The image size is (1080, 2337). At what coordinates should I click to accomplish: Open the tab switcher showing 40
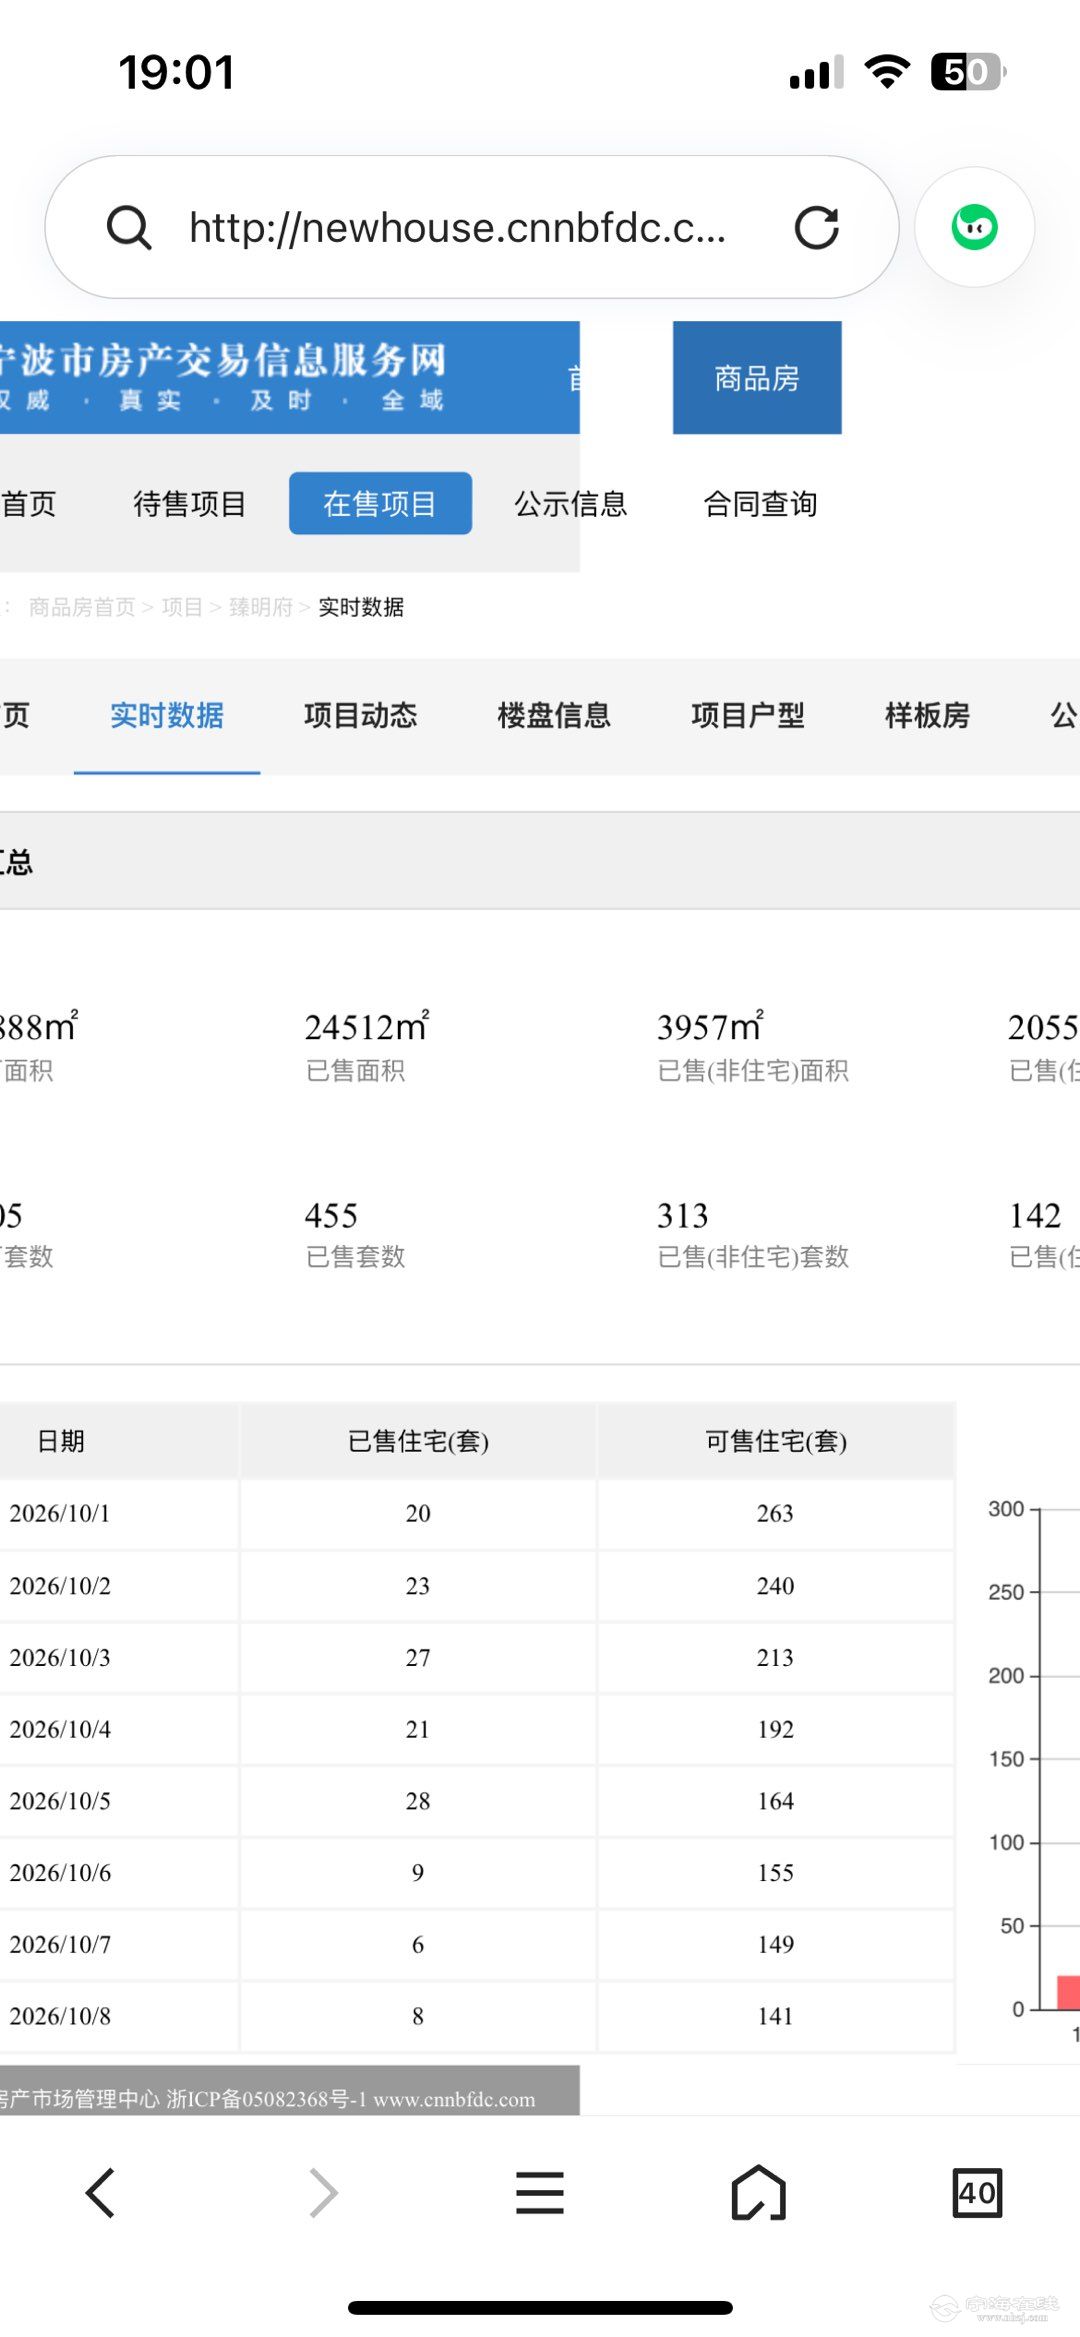tap(977, 2193)
